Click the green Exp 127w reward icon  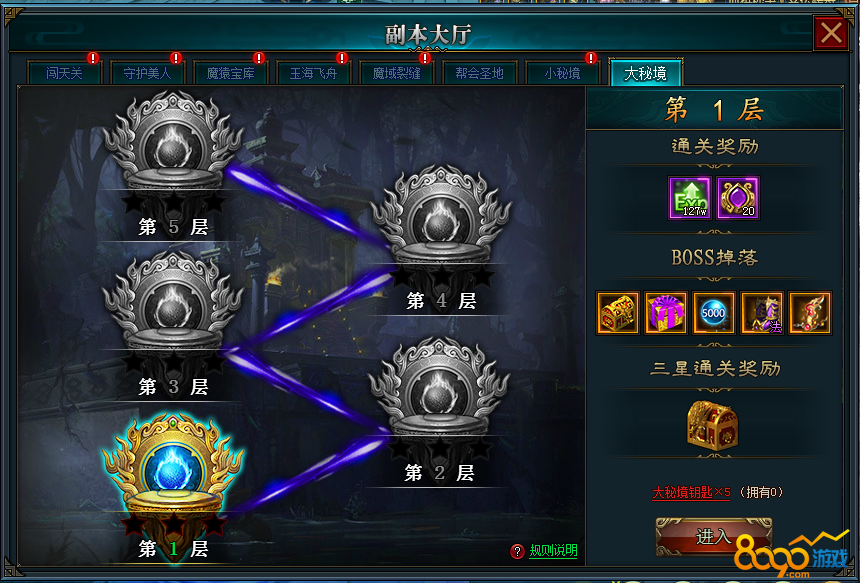tap(690, 198)
